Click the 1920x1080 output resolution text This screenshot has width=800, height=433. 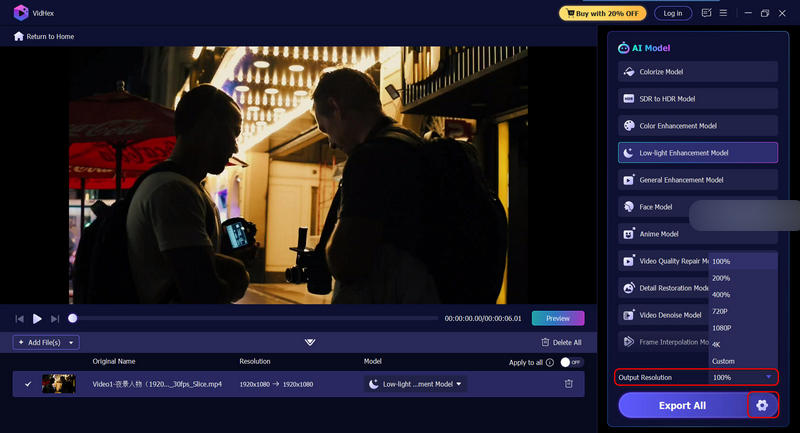point(298,384)
